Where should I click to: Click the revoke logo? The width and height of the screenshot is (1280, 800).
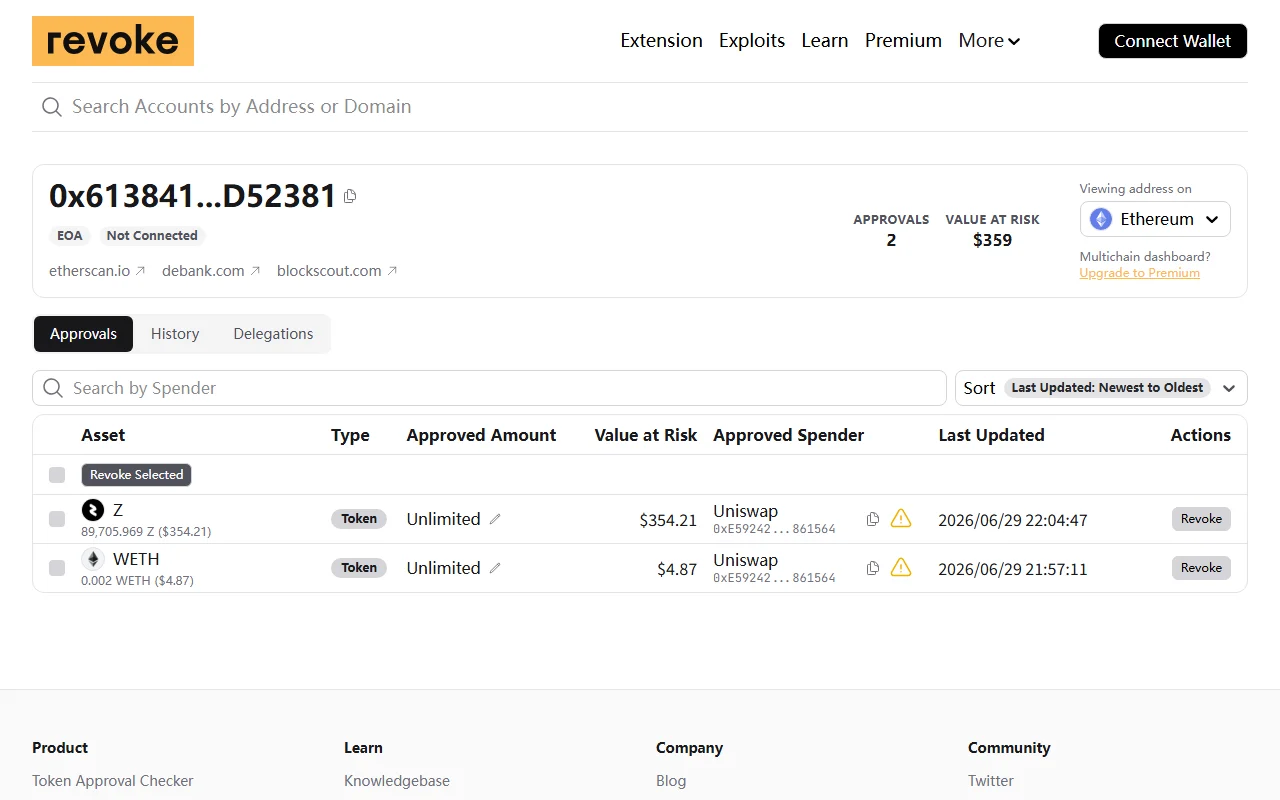113,41
